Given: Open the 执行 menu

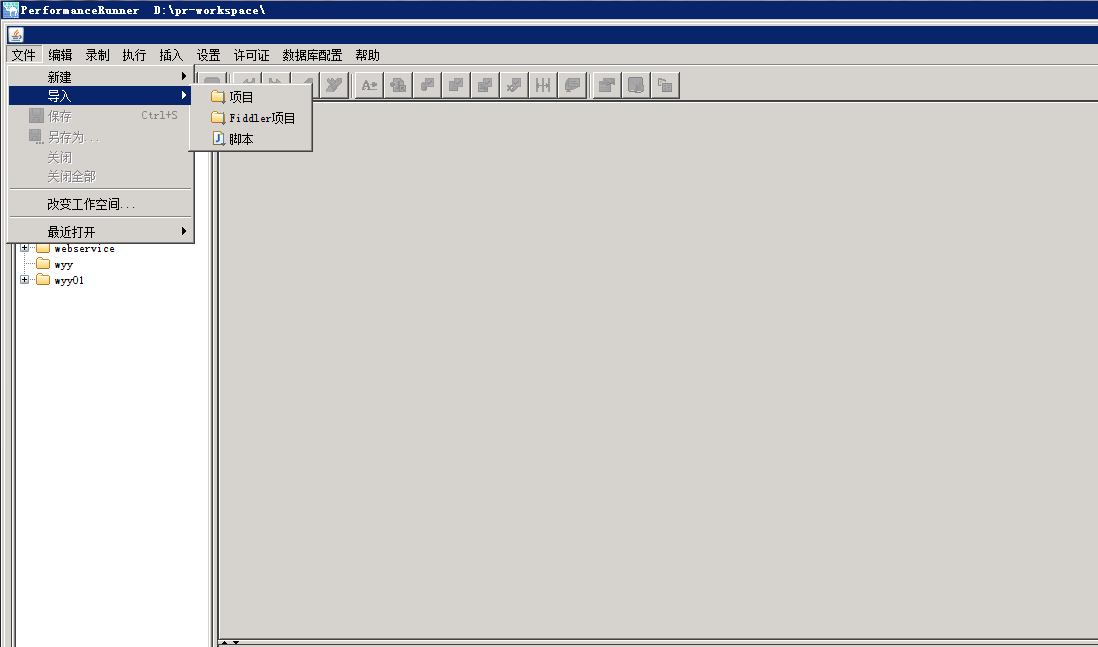Looking at the screenshot, I should coord(134,55).
